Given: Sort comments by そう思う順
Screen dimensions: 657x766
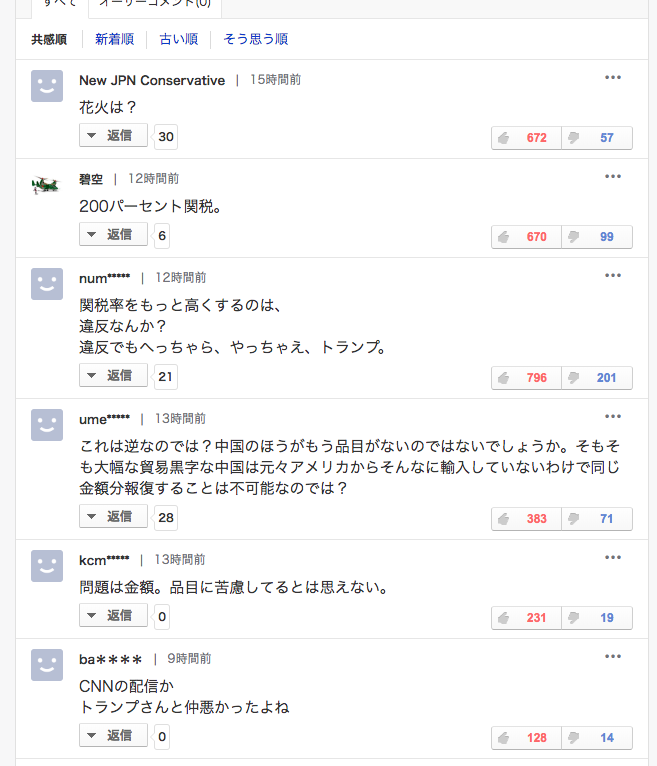Looking at the screenshot, I should pos(255,40).
